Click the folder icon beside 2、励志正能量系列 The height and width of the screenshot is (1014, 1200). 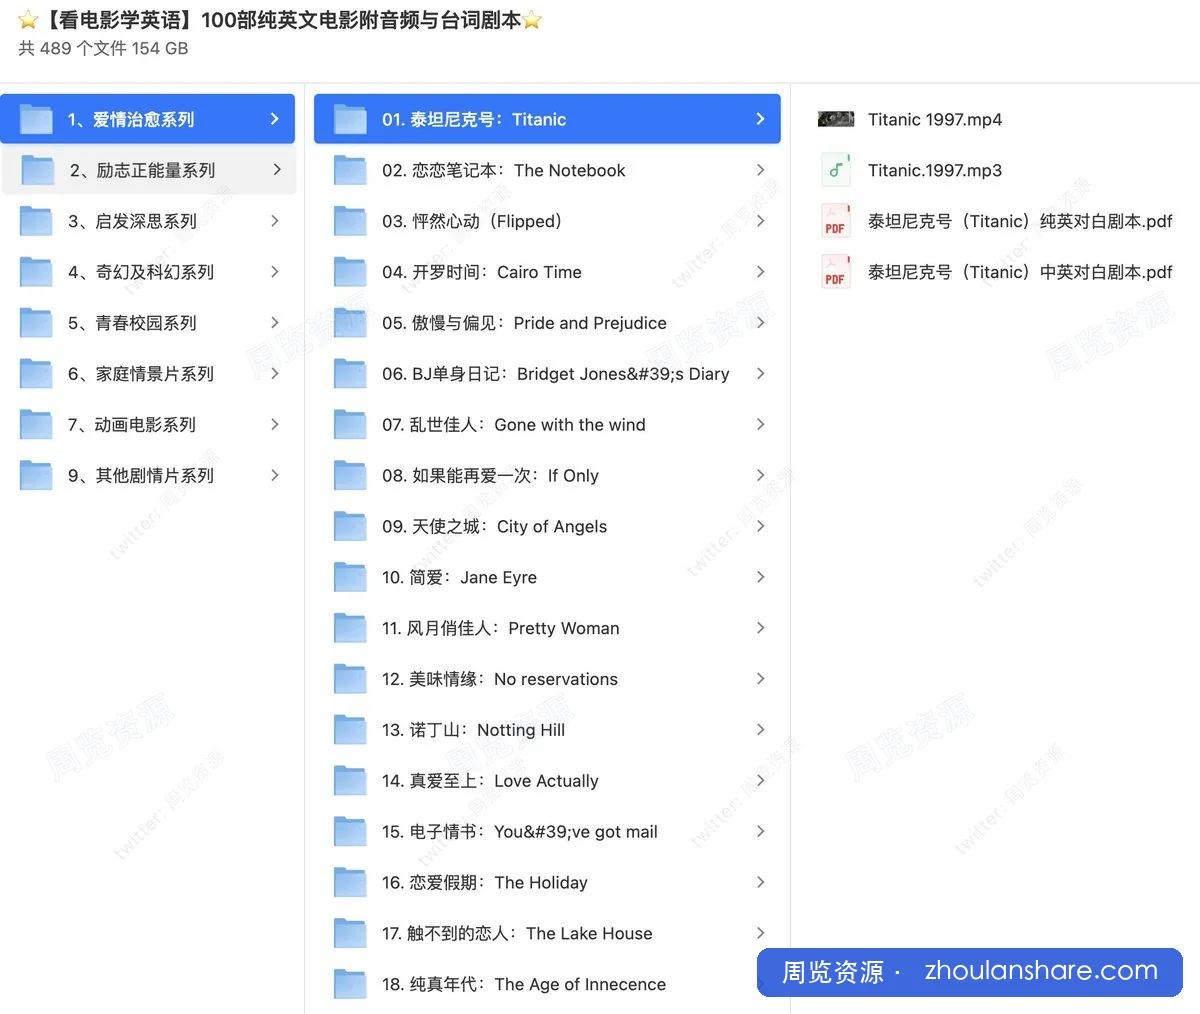(x=36, y=170)
